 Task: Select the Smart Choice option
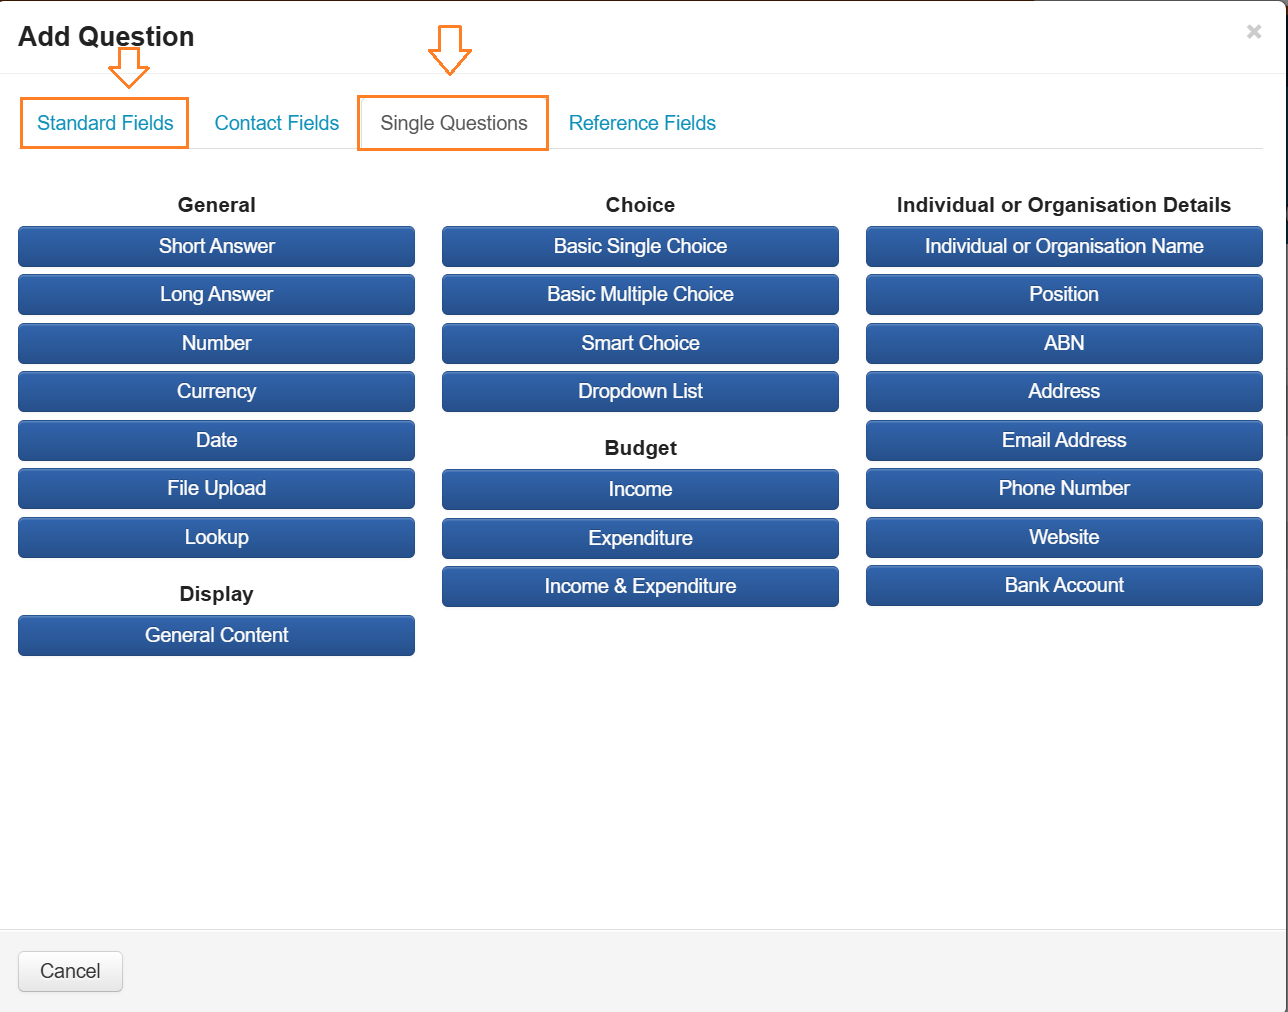640,343
